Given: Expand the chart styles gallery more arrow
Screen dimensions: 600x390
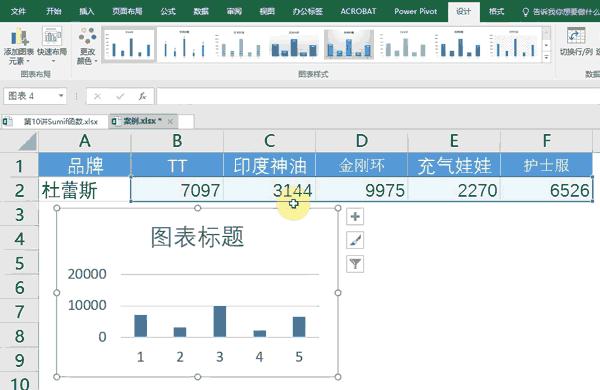Looking at the screenshot, I should [547, 57].
